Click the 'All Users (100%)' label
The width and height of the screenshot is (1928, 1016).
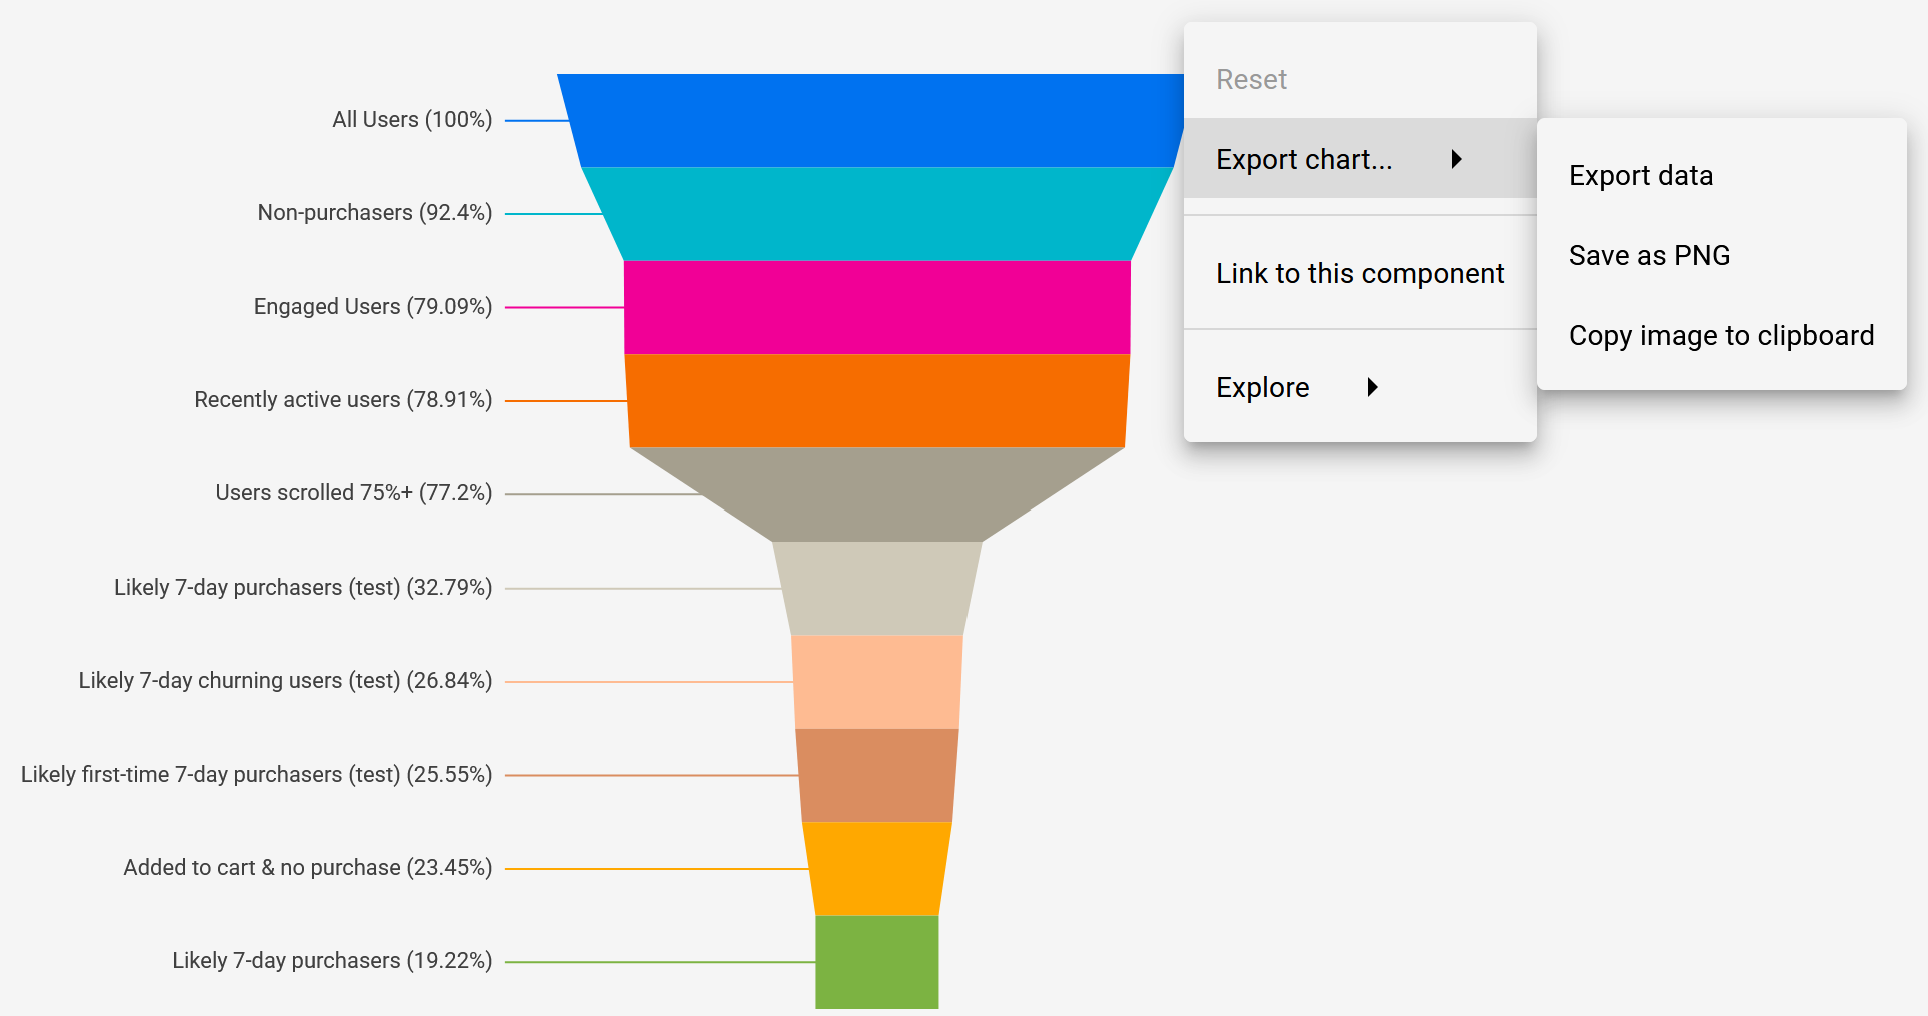(412, 120)
